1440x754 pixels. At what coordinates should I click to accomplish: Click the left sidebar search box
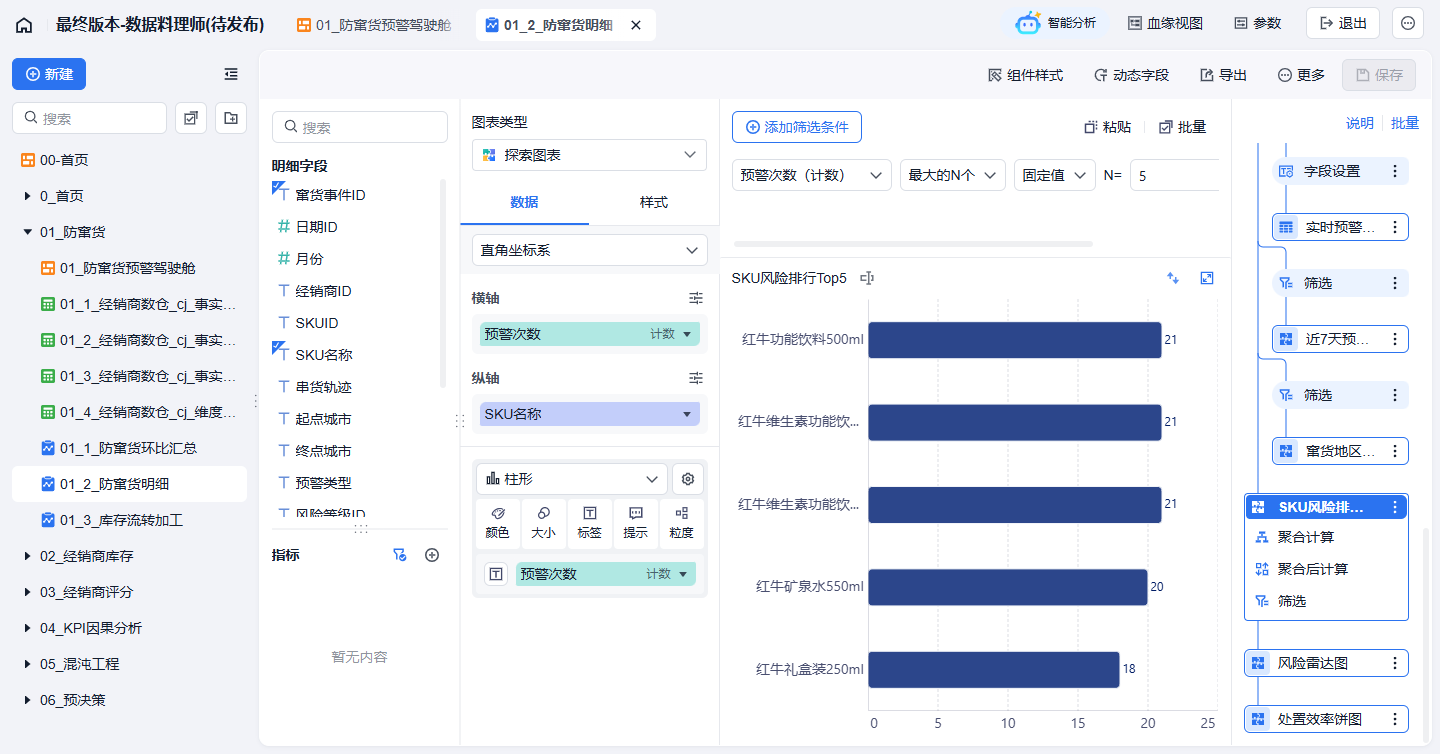coord(89,118)
